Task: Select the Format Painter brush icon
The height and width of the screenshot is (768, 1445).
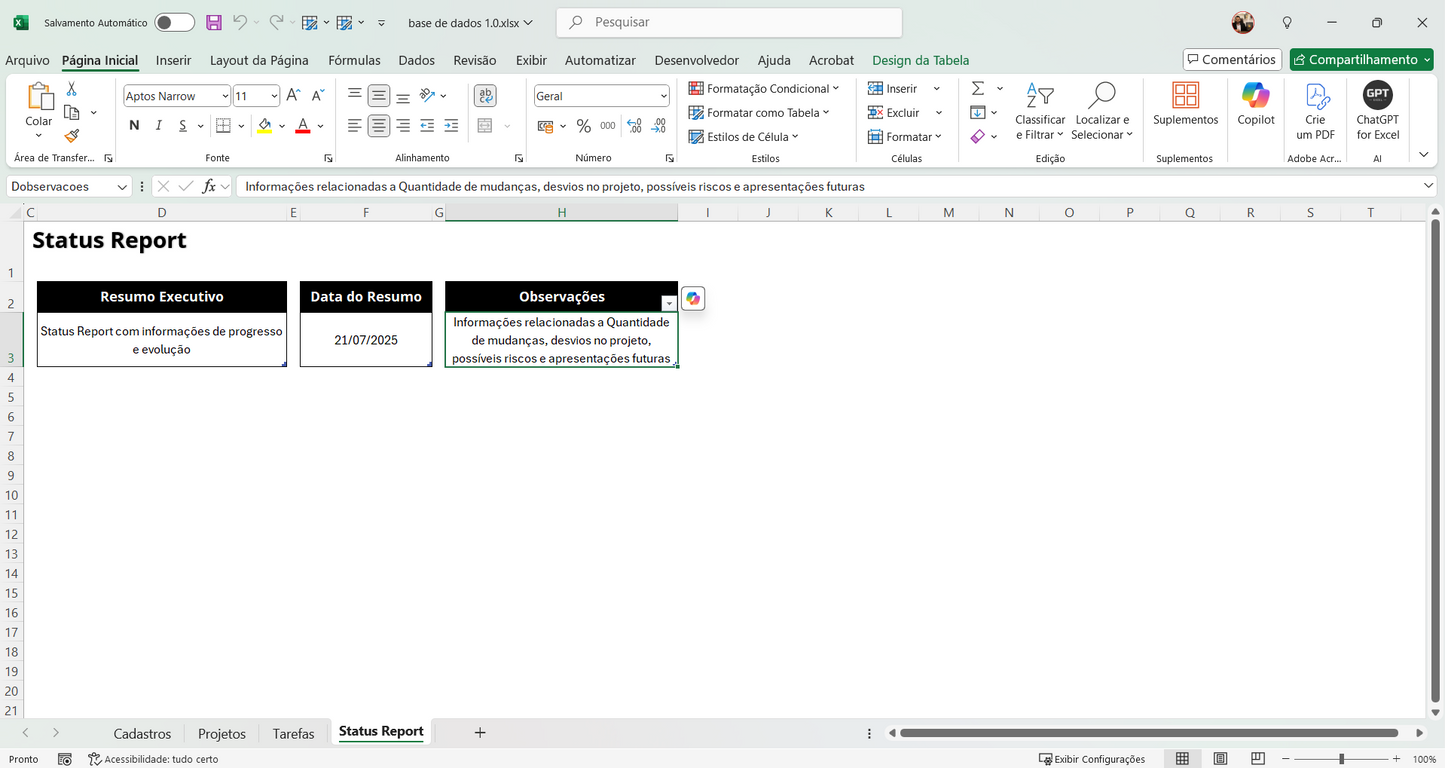Action: point(72,136)
